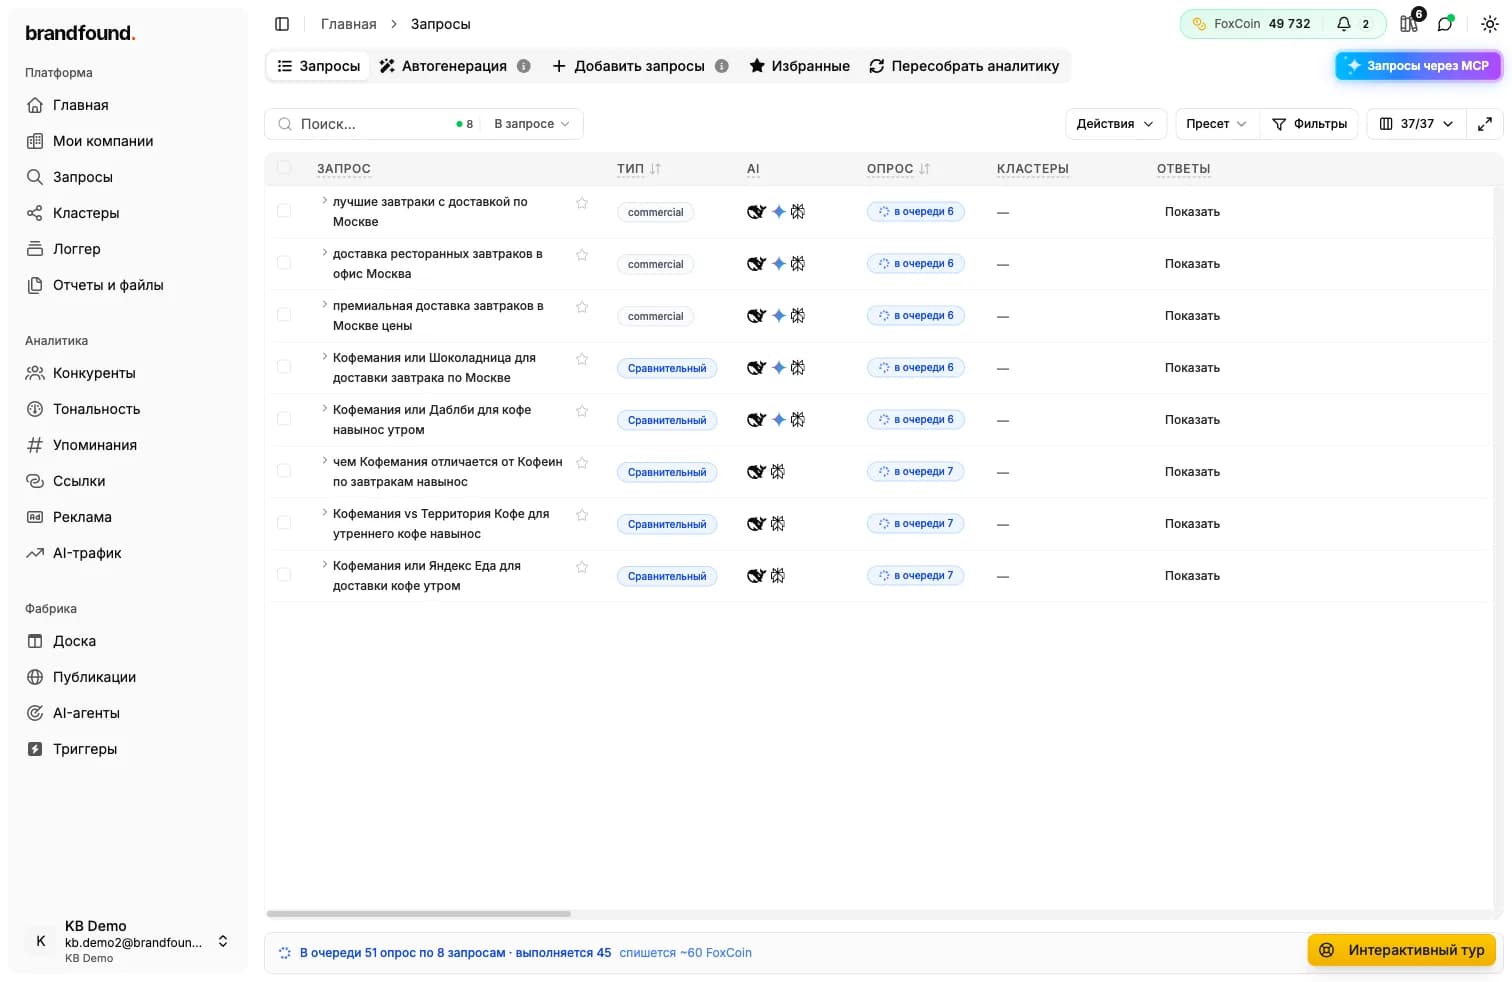Viewport: 1512px width, 982px height.
Task: Open the Действия dropdown
Action: [1115, 124]
